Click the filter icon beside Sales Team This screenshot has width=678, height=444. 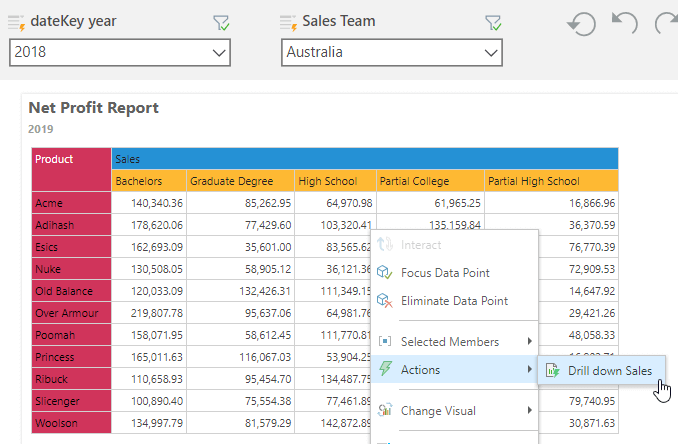[x=493, y=23]
